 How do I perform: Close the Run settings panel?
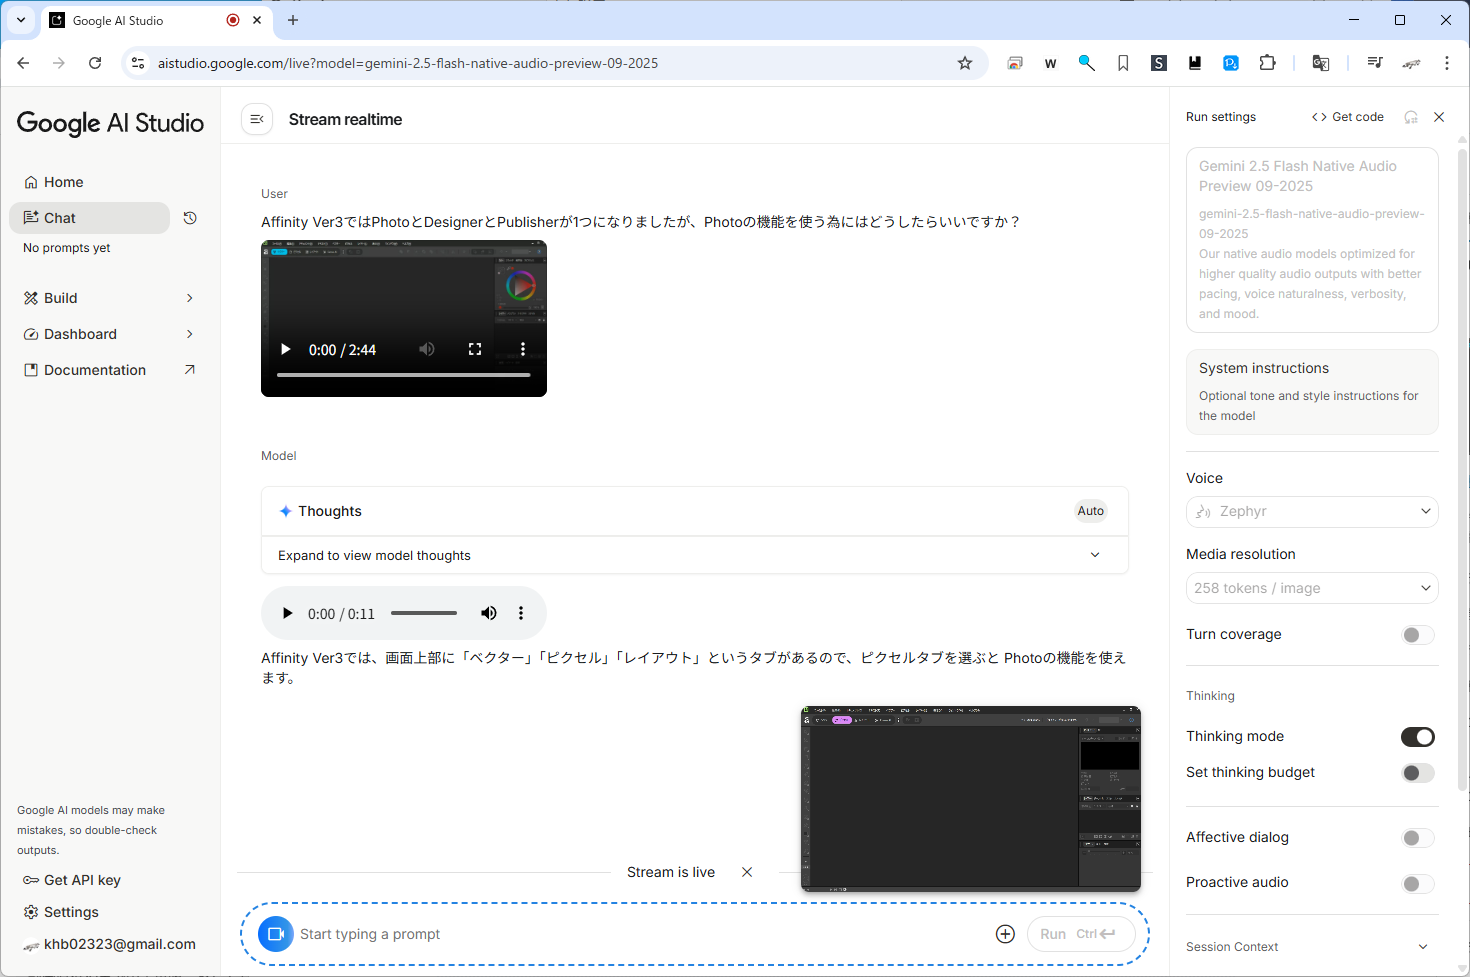click(x=1439, y=117)
